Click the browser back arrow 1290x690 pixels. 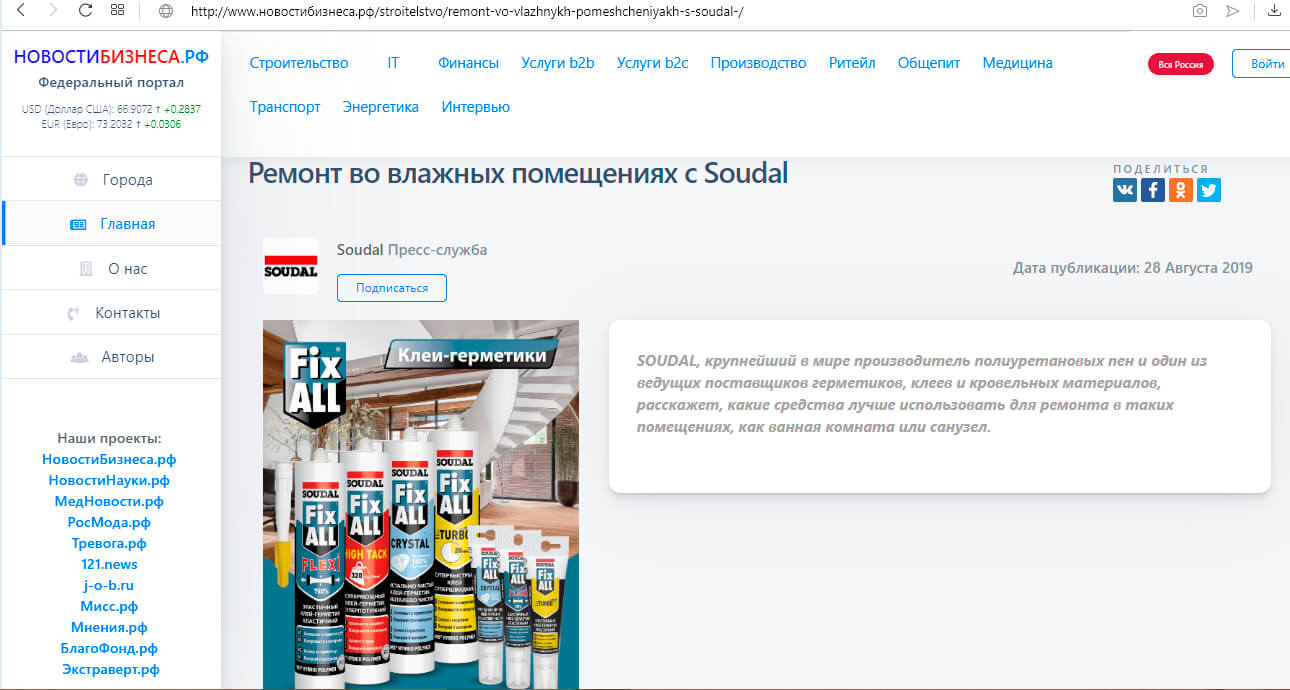point(22,11)
